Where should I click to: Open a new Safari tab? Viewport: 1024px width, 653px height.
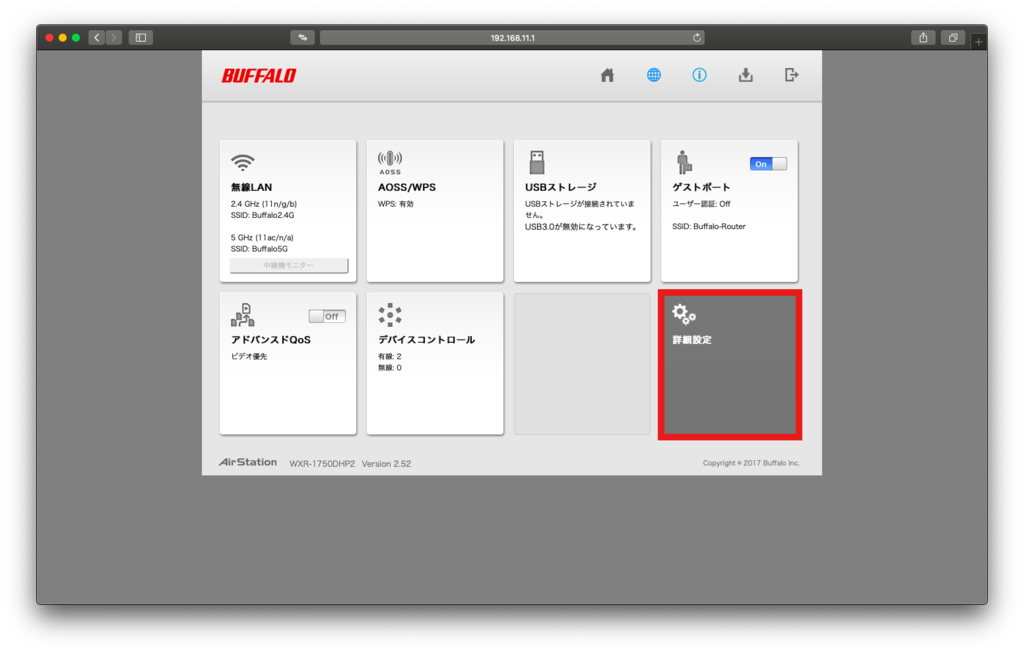coord(978,42)
